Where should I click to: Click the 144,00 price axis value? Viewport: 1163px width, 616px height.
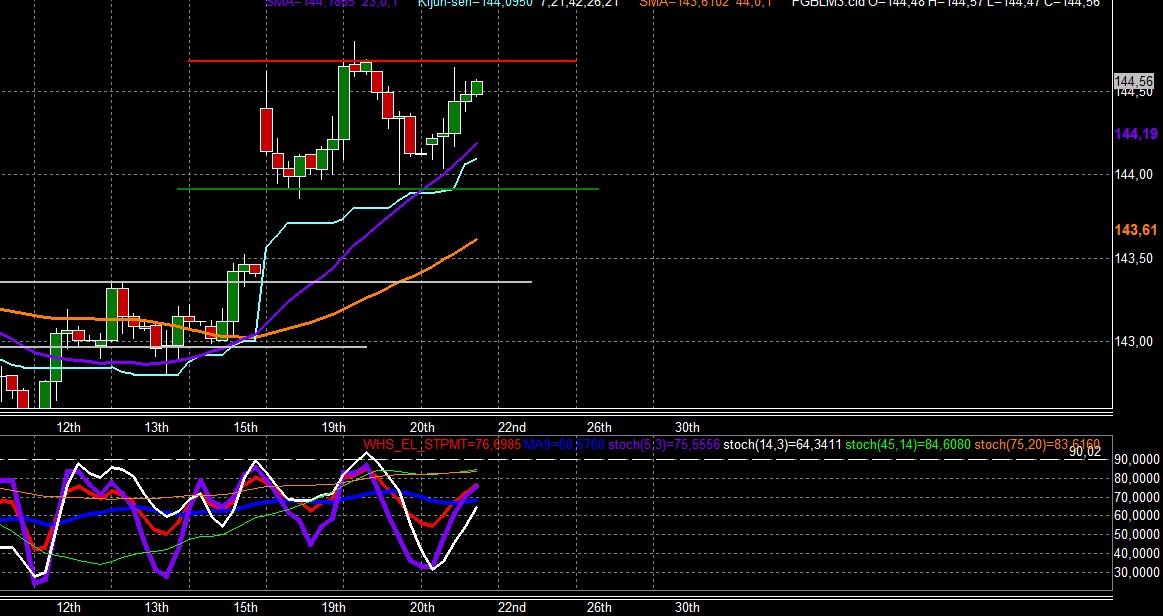pyautogui.click(x=1134, y=175)
